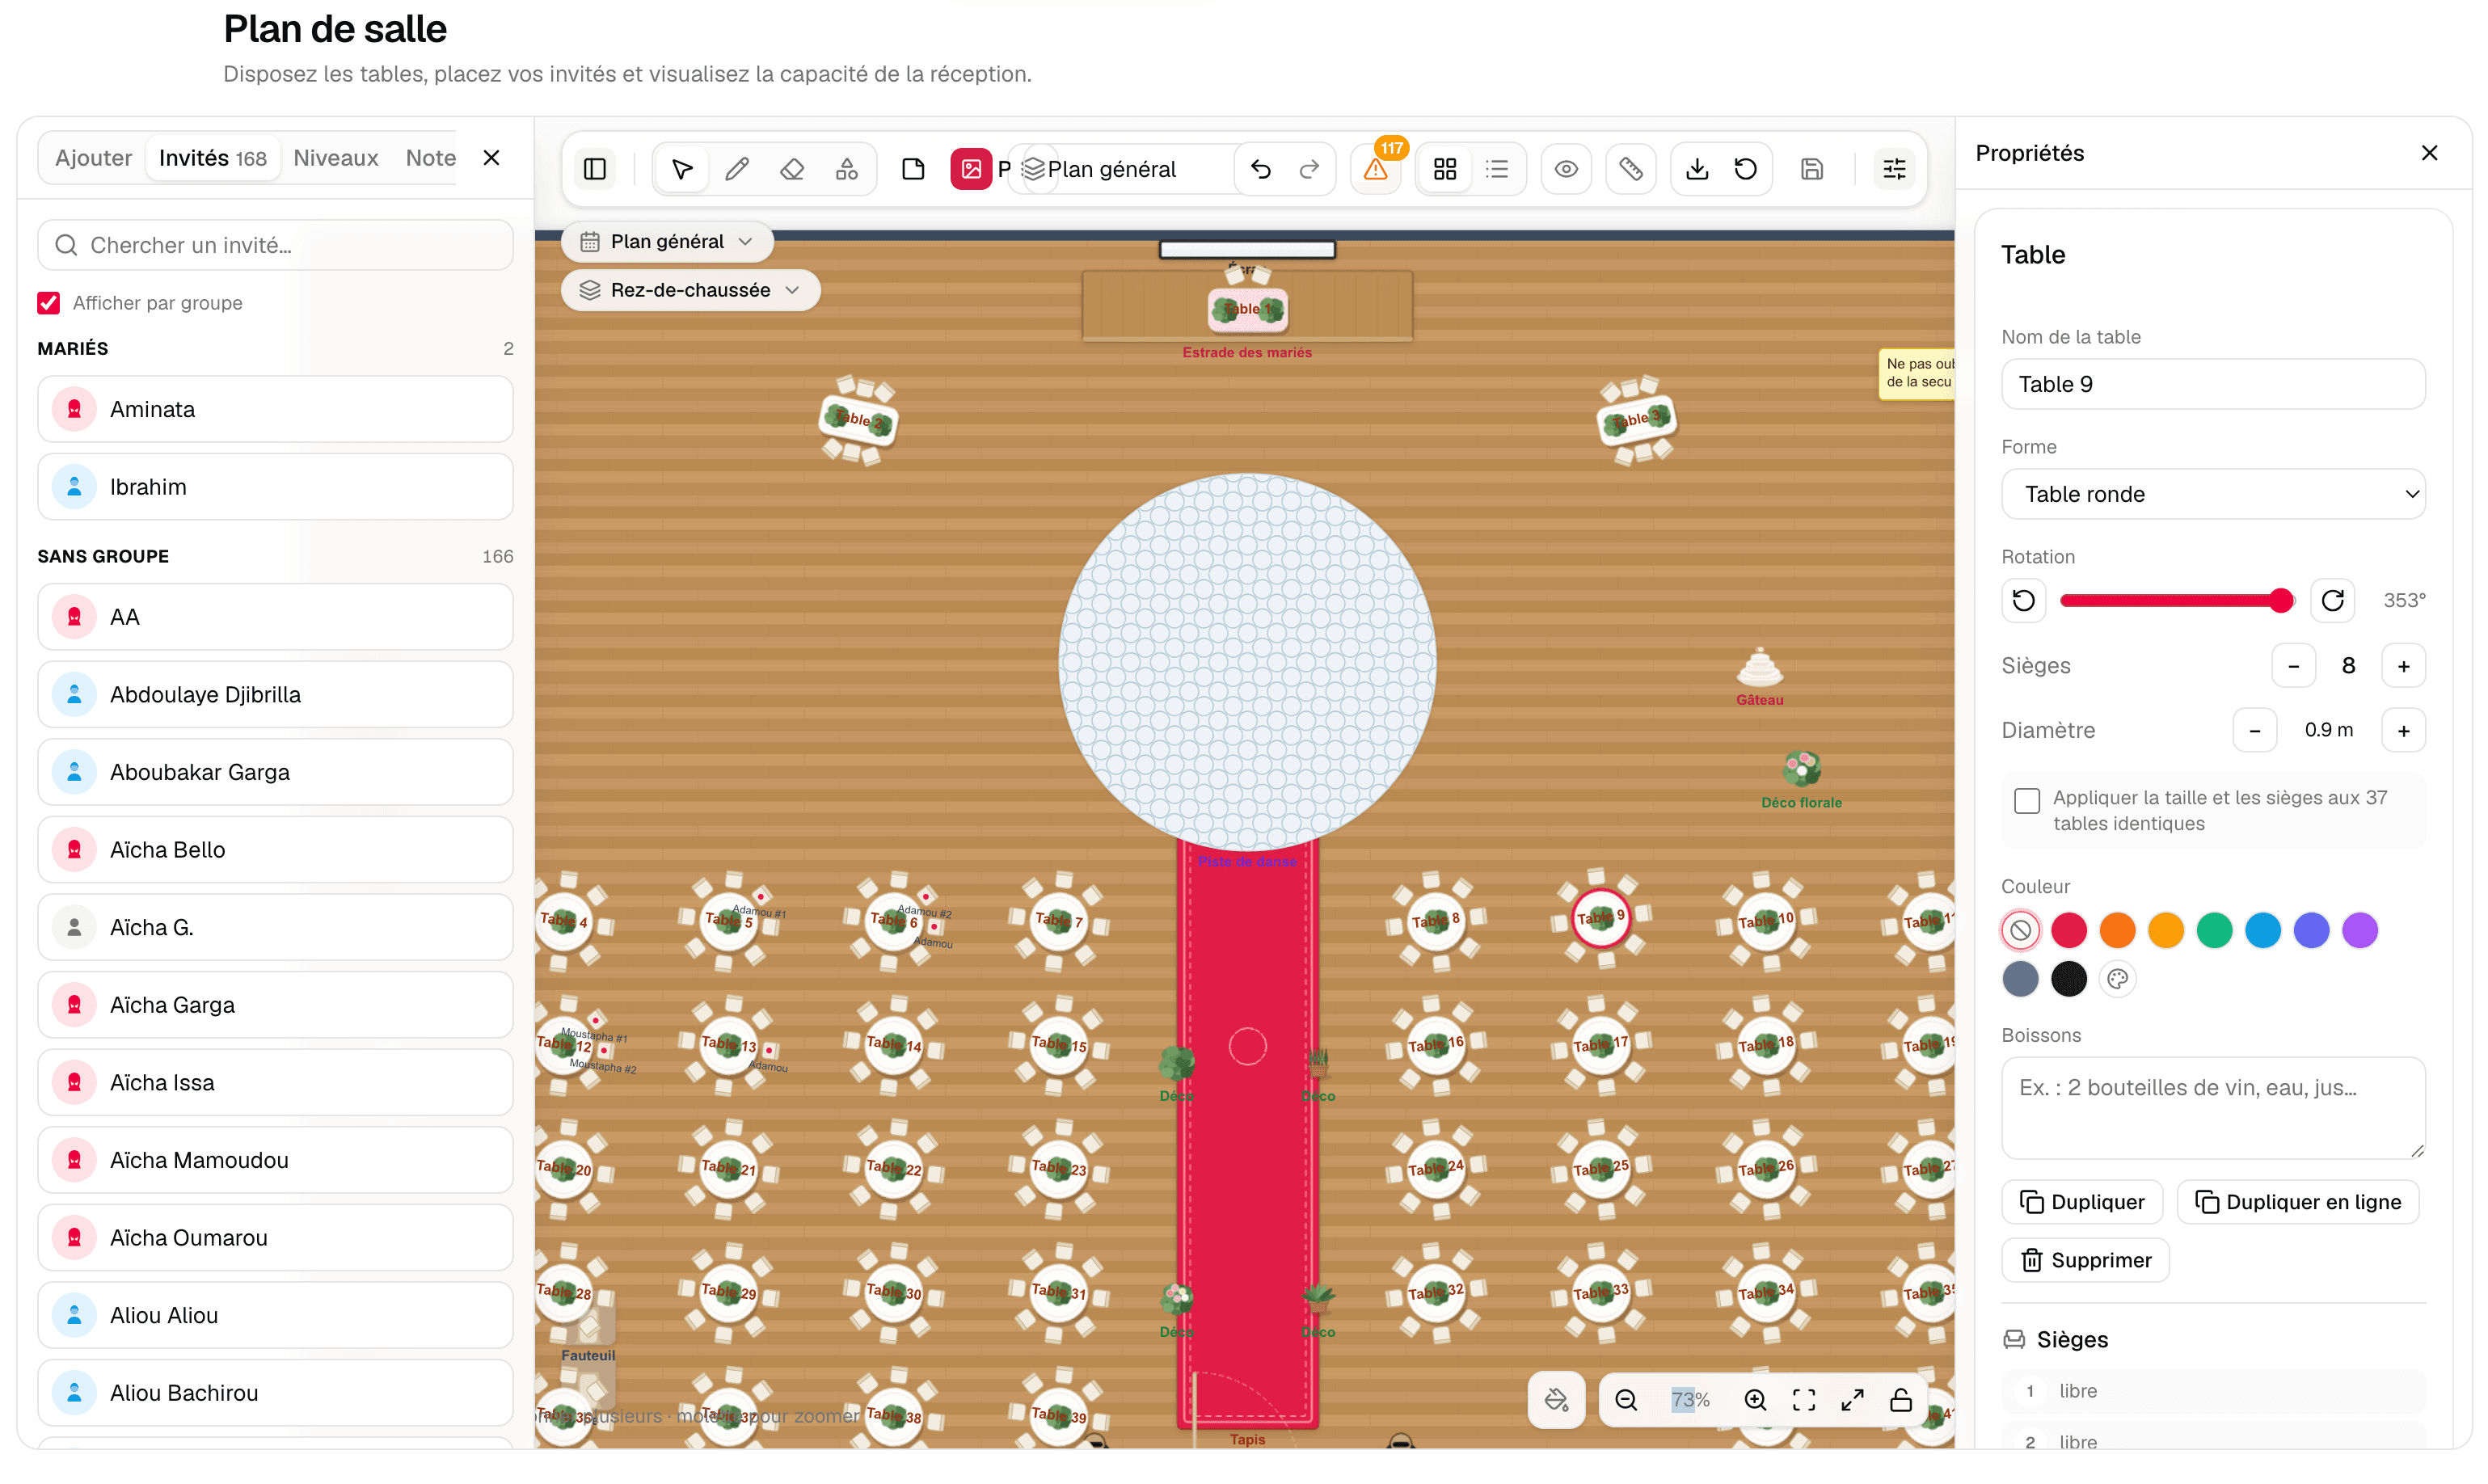
Task: Expand canvas to fullscreen
Action: tap(1853, 1400)
